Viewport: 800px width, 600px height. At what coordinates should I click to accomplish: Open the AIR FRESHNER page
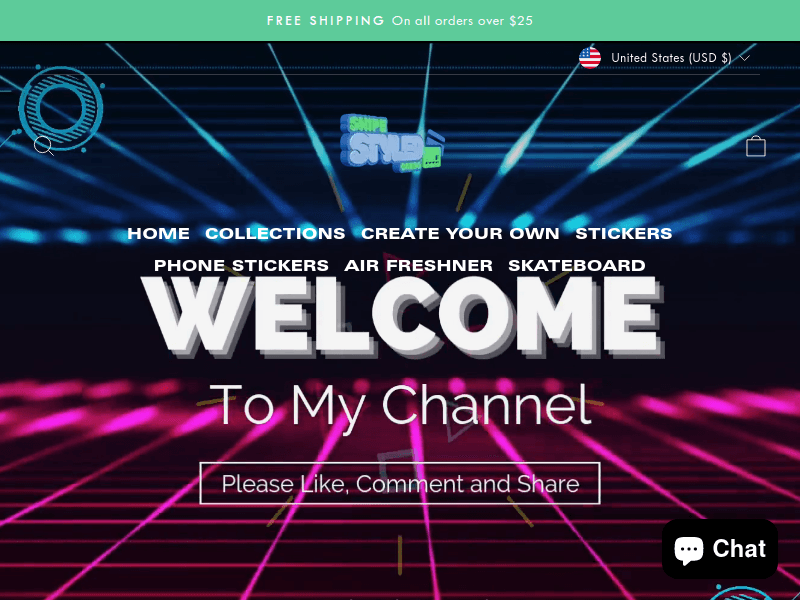click(418, 265)
